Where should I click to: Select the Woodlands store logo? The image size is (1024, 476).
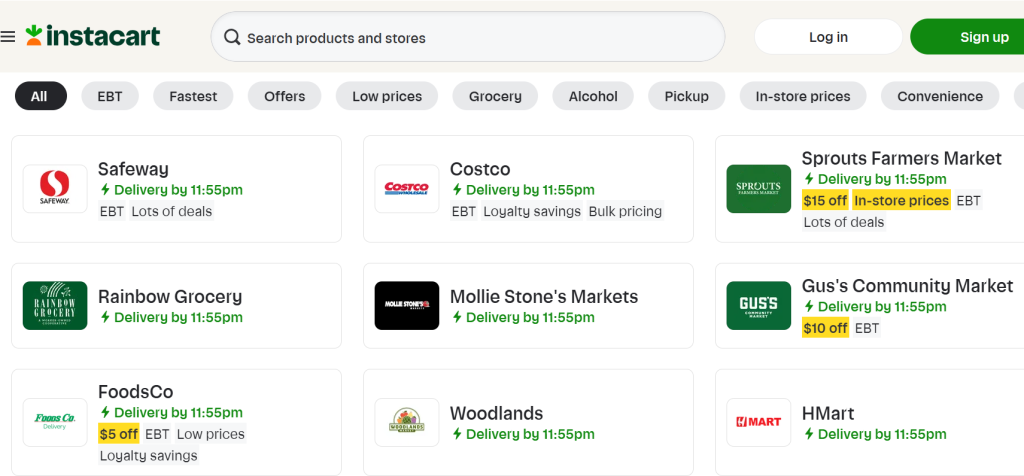point(407,422)
